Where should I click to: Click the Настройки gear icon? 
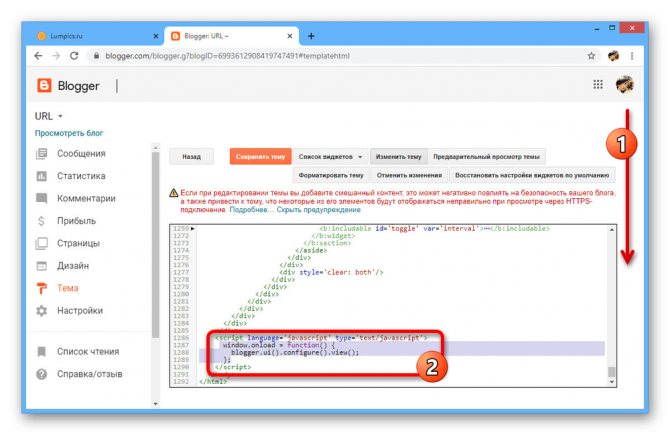point(41,311)
